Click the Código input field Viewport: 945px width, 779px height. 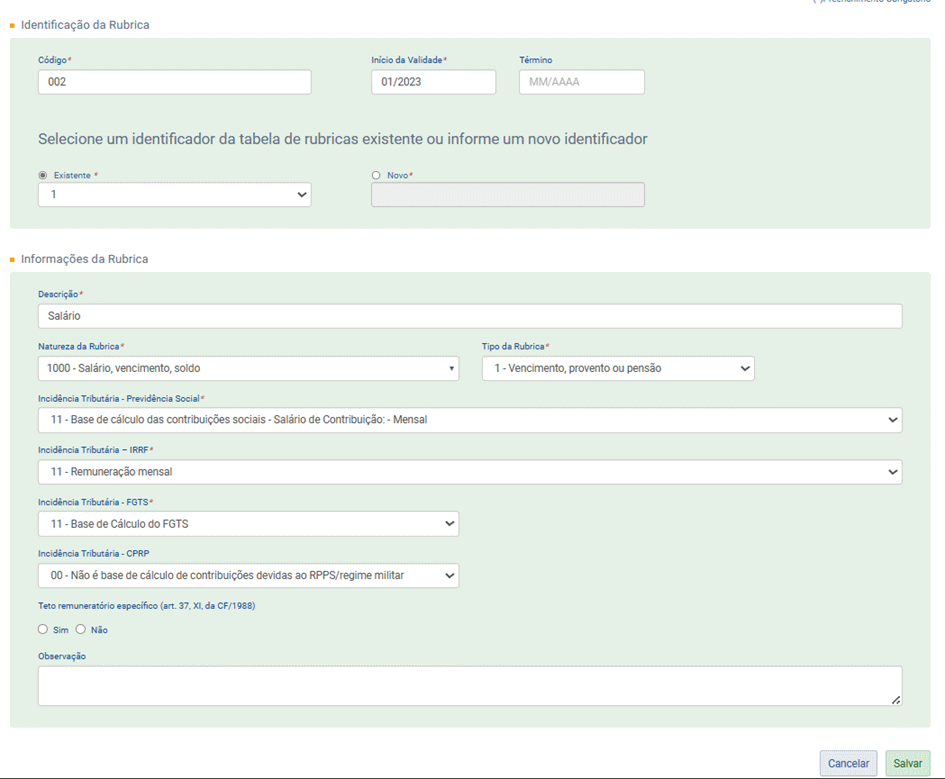coord(174,82)
